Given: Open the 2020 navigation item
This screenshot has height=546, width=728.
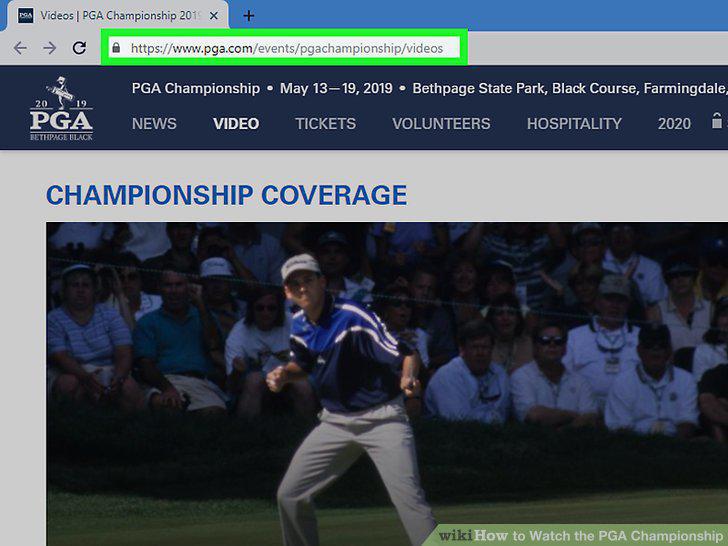Looking at the screenshot, I should point(674,124).
